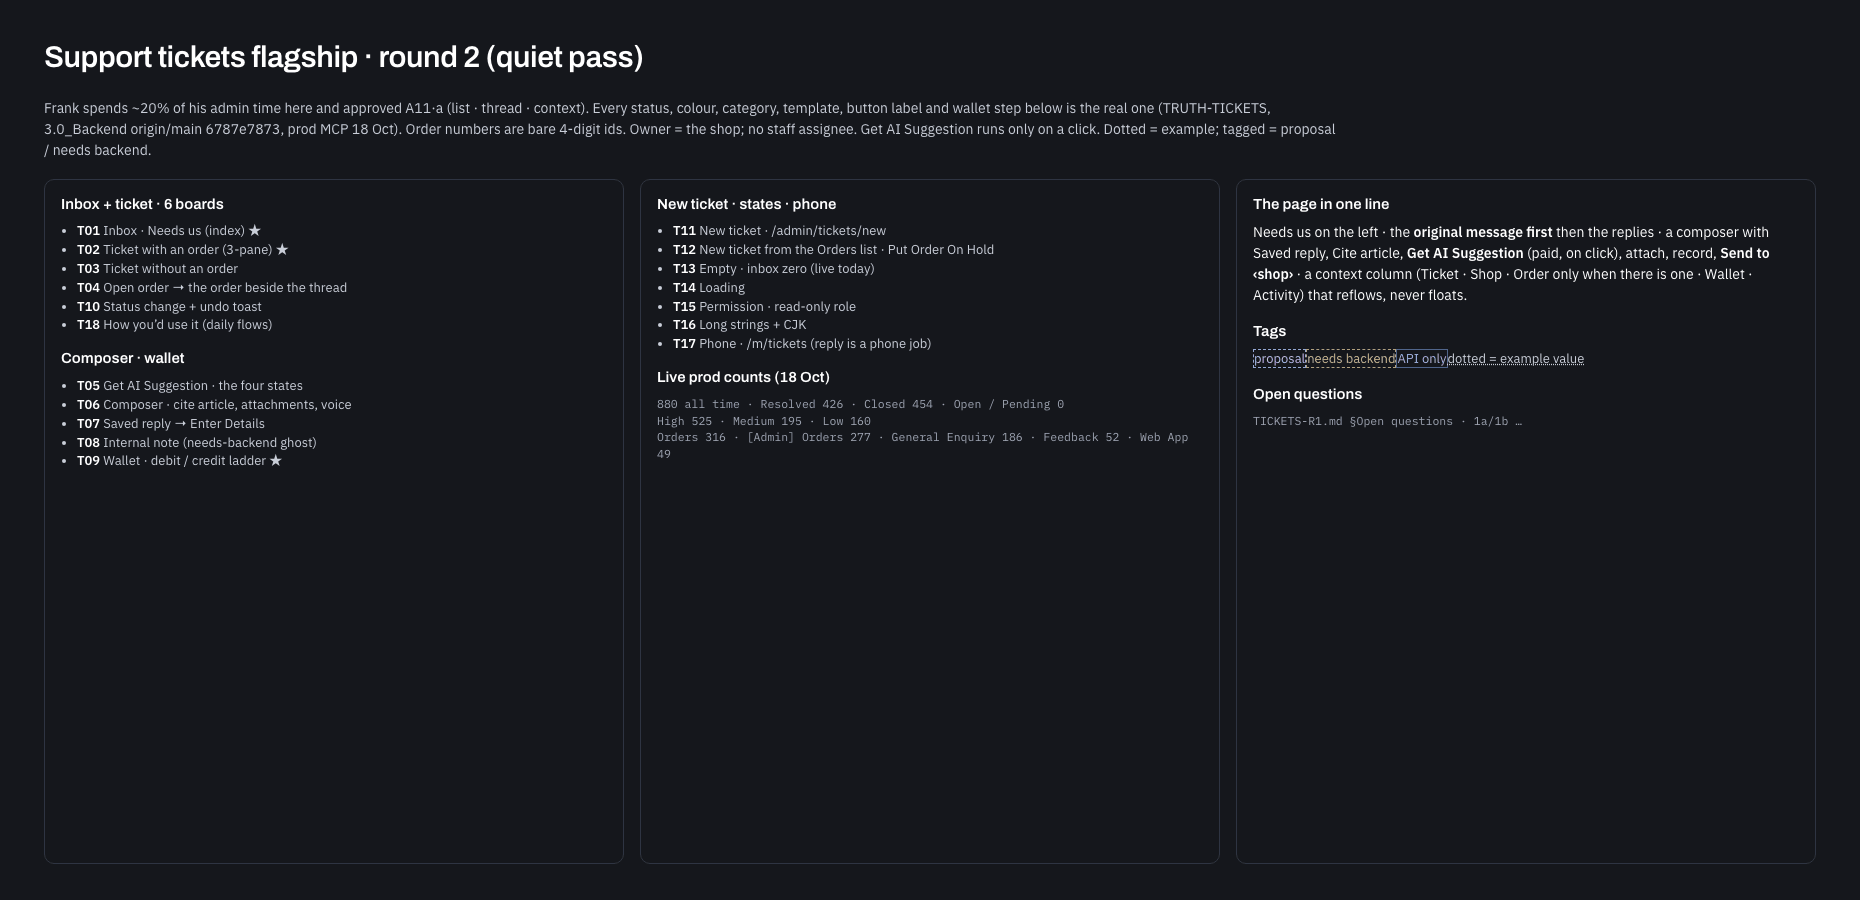Open T01 Inbox · Needs us board
1860x900 pixels.
[169, 231]
